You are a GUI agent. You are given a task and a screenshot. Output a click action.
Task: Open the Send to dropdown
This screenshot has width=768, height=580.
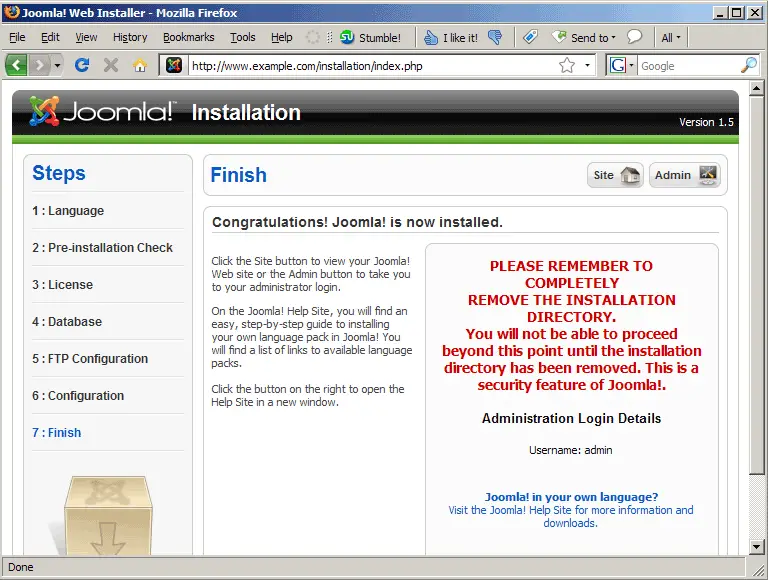coord(583,38)
